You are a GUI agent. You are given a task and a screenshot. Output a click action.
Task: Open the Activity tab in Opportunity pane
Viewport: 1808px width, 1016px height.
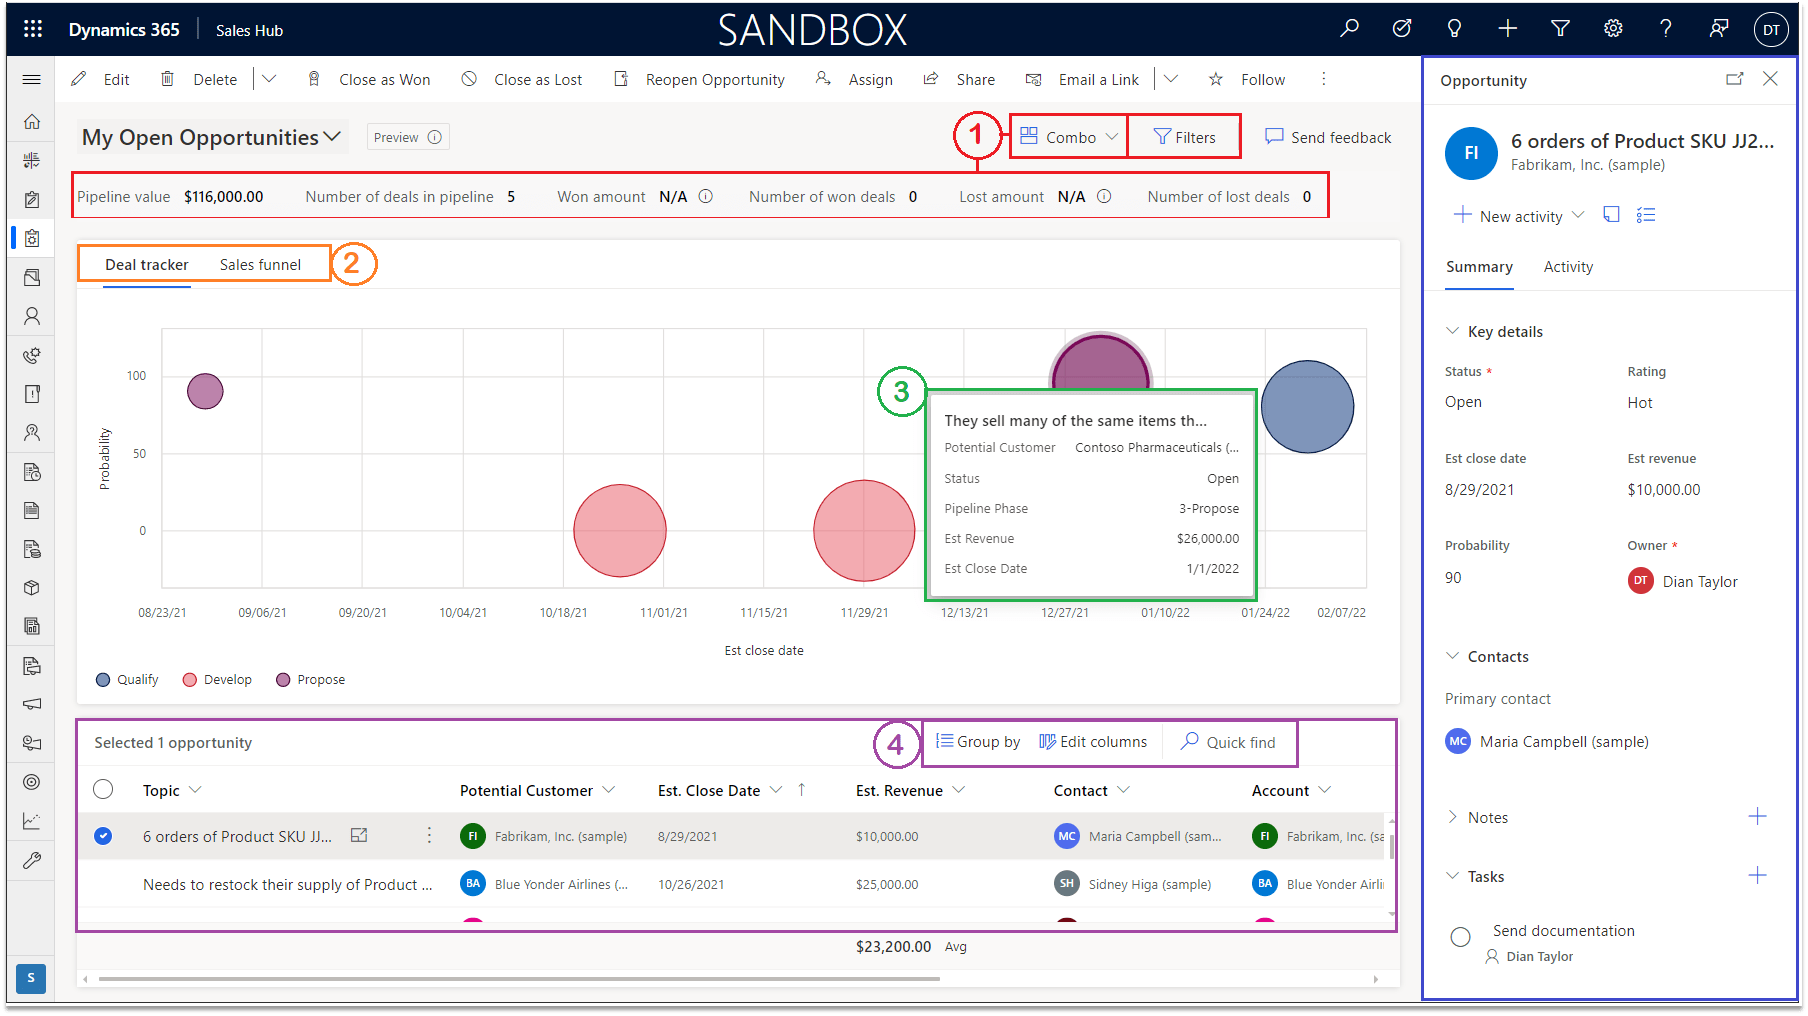coord(1568,267)
